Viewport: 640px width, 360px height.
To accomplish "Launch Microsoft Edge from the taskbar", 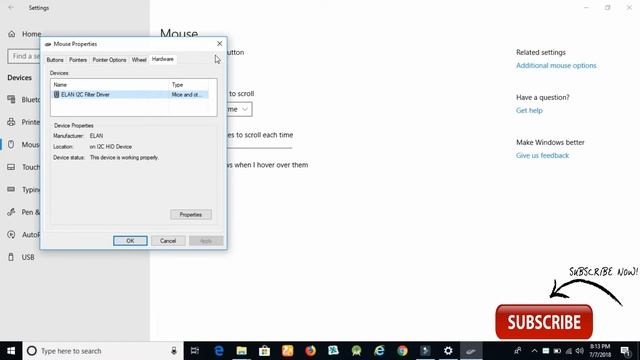I will click(x=219, y=351).
